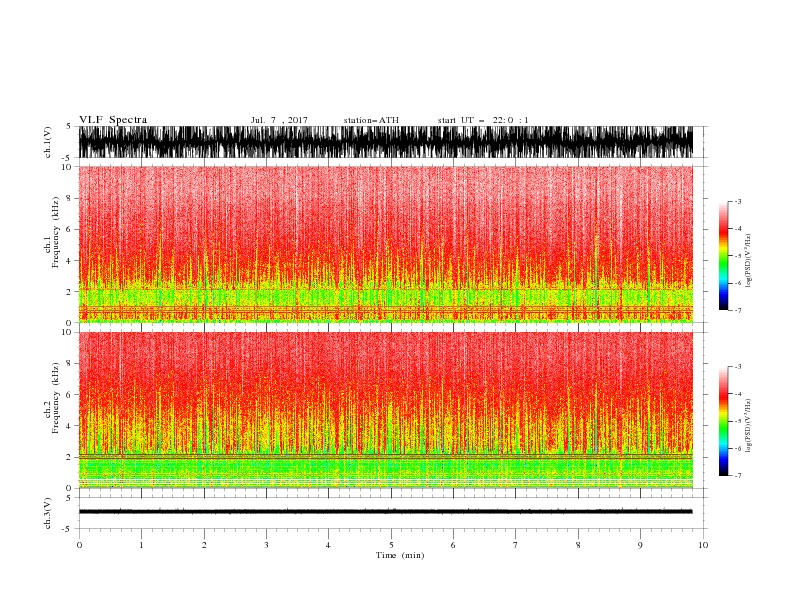Click time axis tick label "5"
The height and width of the screenshot is (612, 792).
pos(391,545)
